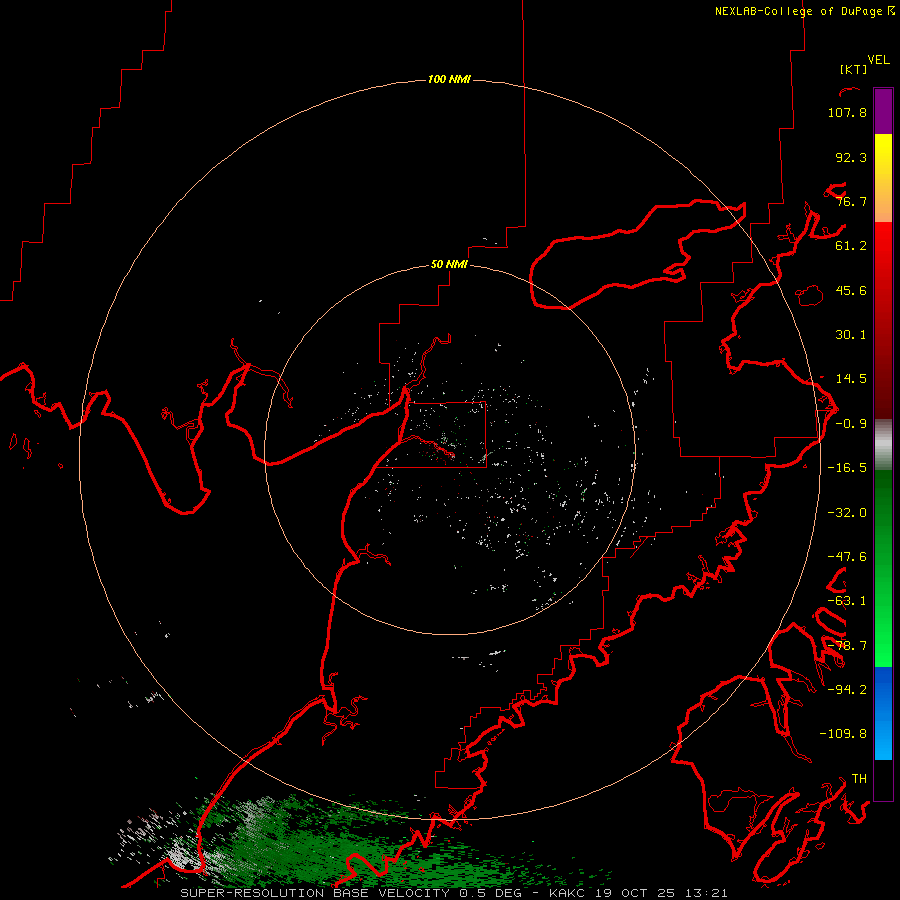This screenshot has height=900, width=900.
Task: Click the 50 NMI range ring label
Action: 449,264
